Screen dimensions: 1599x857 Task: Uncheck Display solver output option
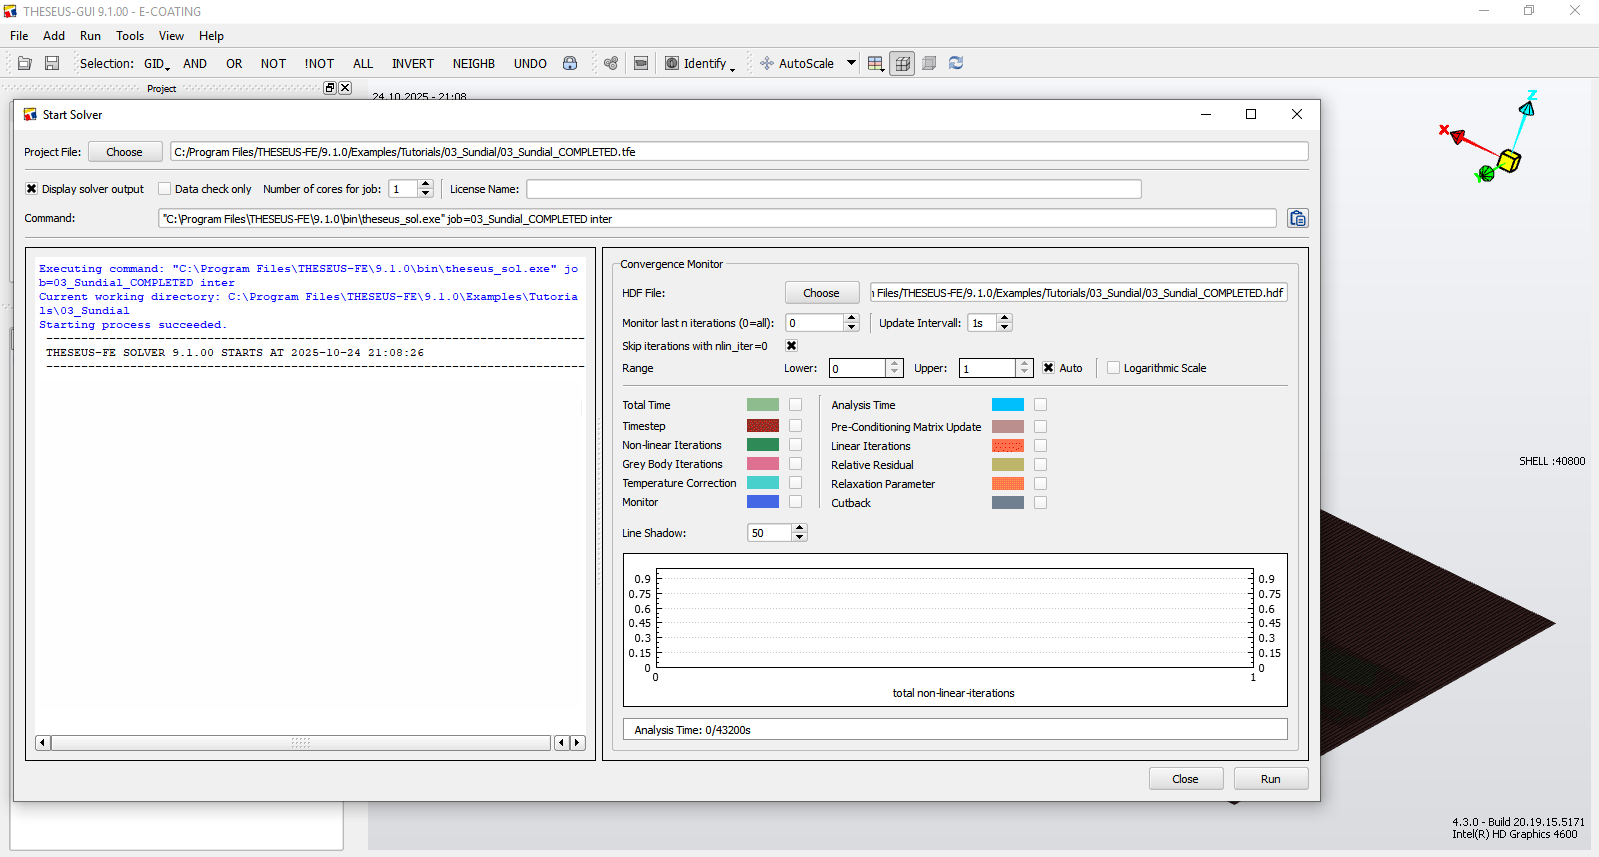[32, 189]
